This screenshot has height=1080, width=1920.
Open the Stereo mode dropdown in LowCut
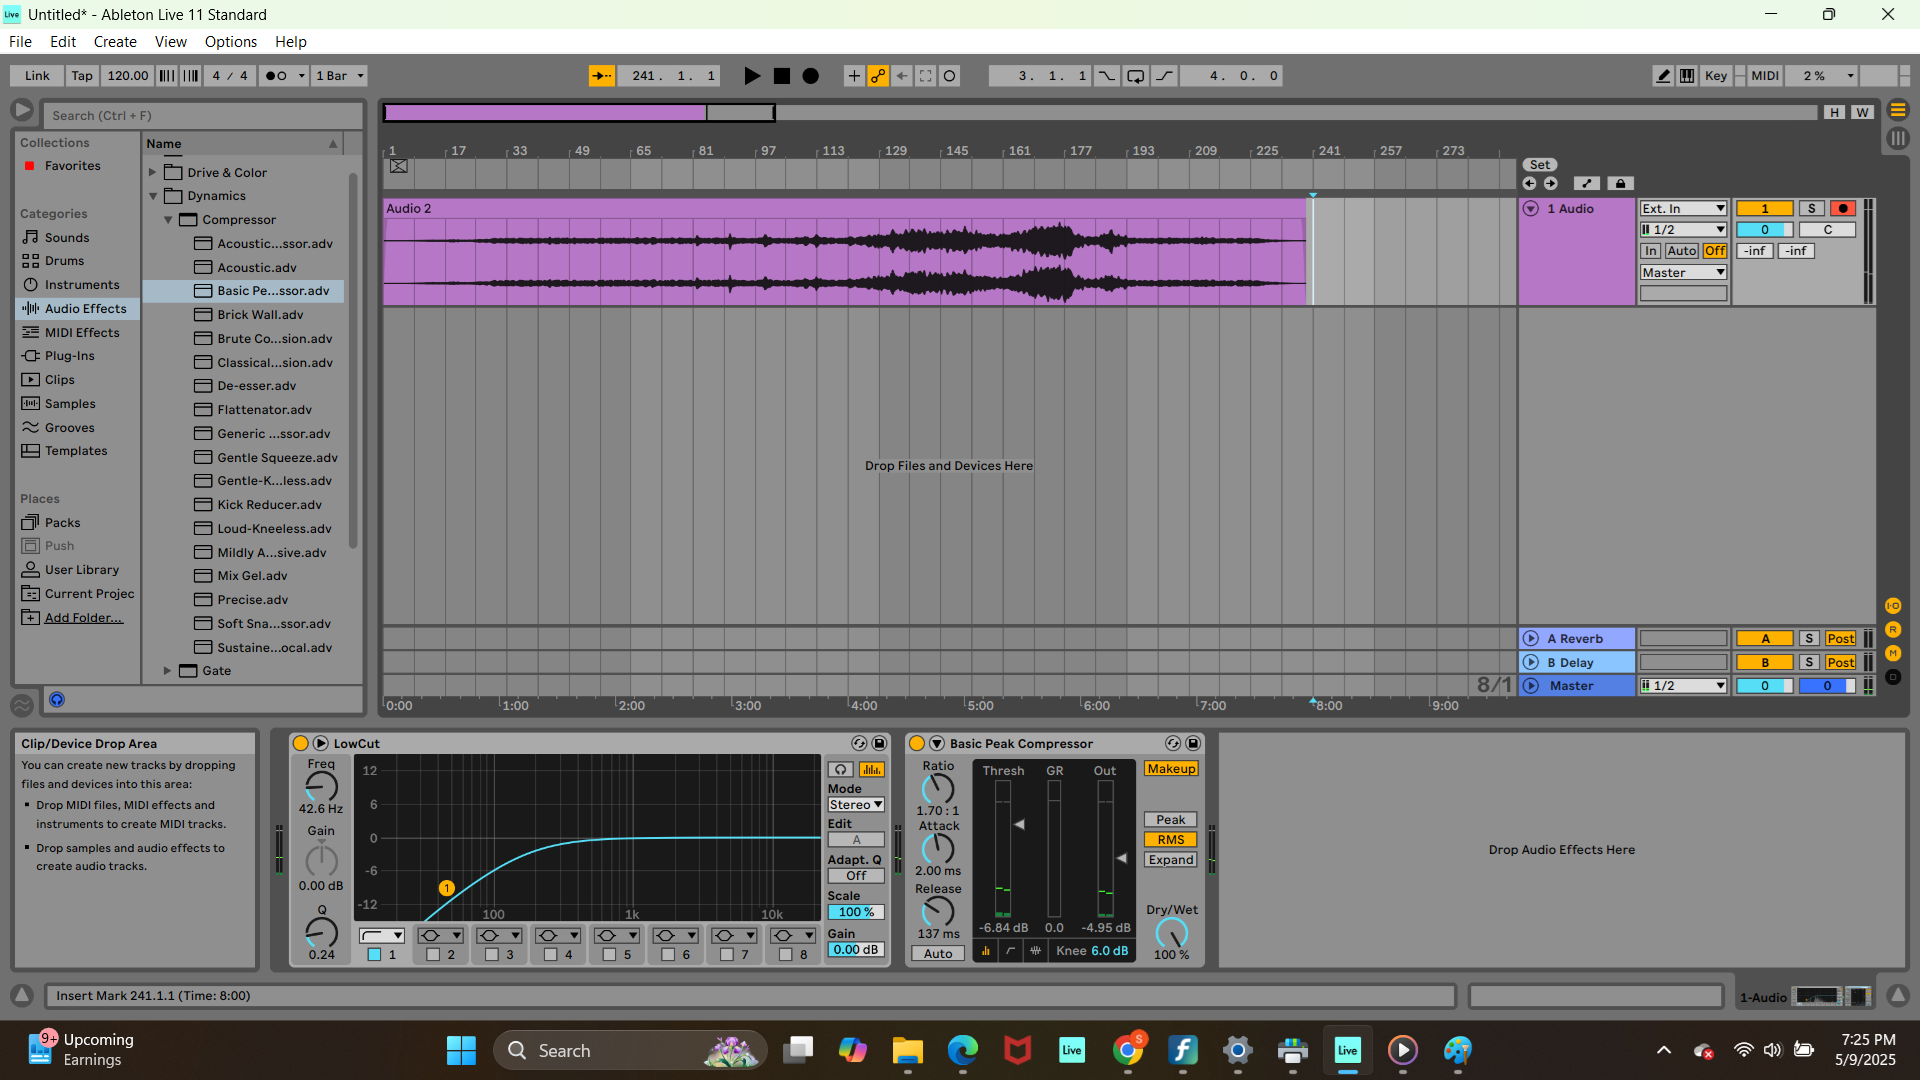[856, 805]
